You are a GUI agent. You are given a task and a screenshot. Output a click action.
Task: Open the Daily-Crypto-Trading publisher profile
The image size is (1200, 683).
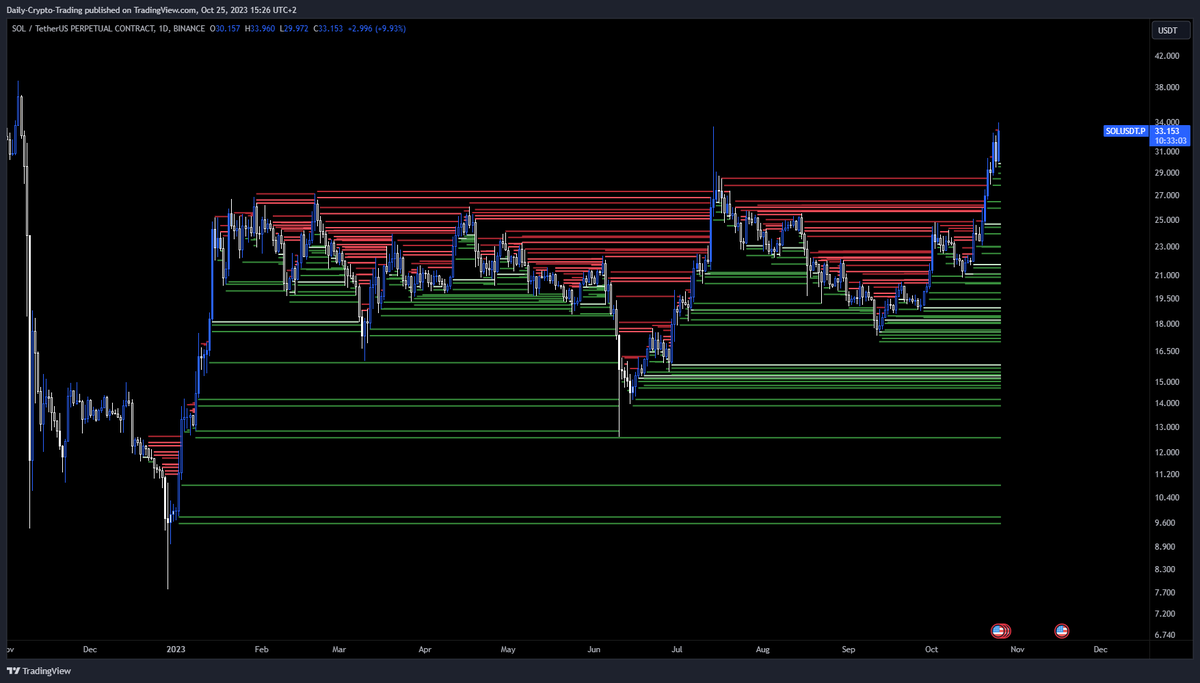[45, 9]
